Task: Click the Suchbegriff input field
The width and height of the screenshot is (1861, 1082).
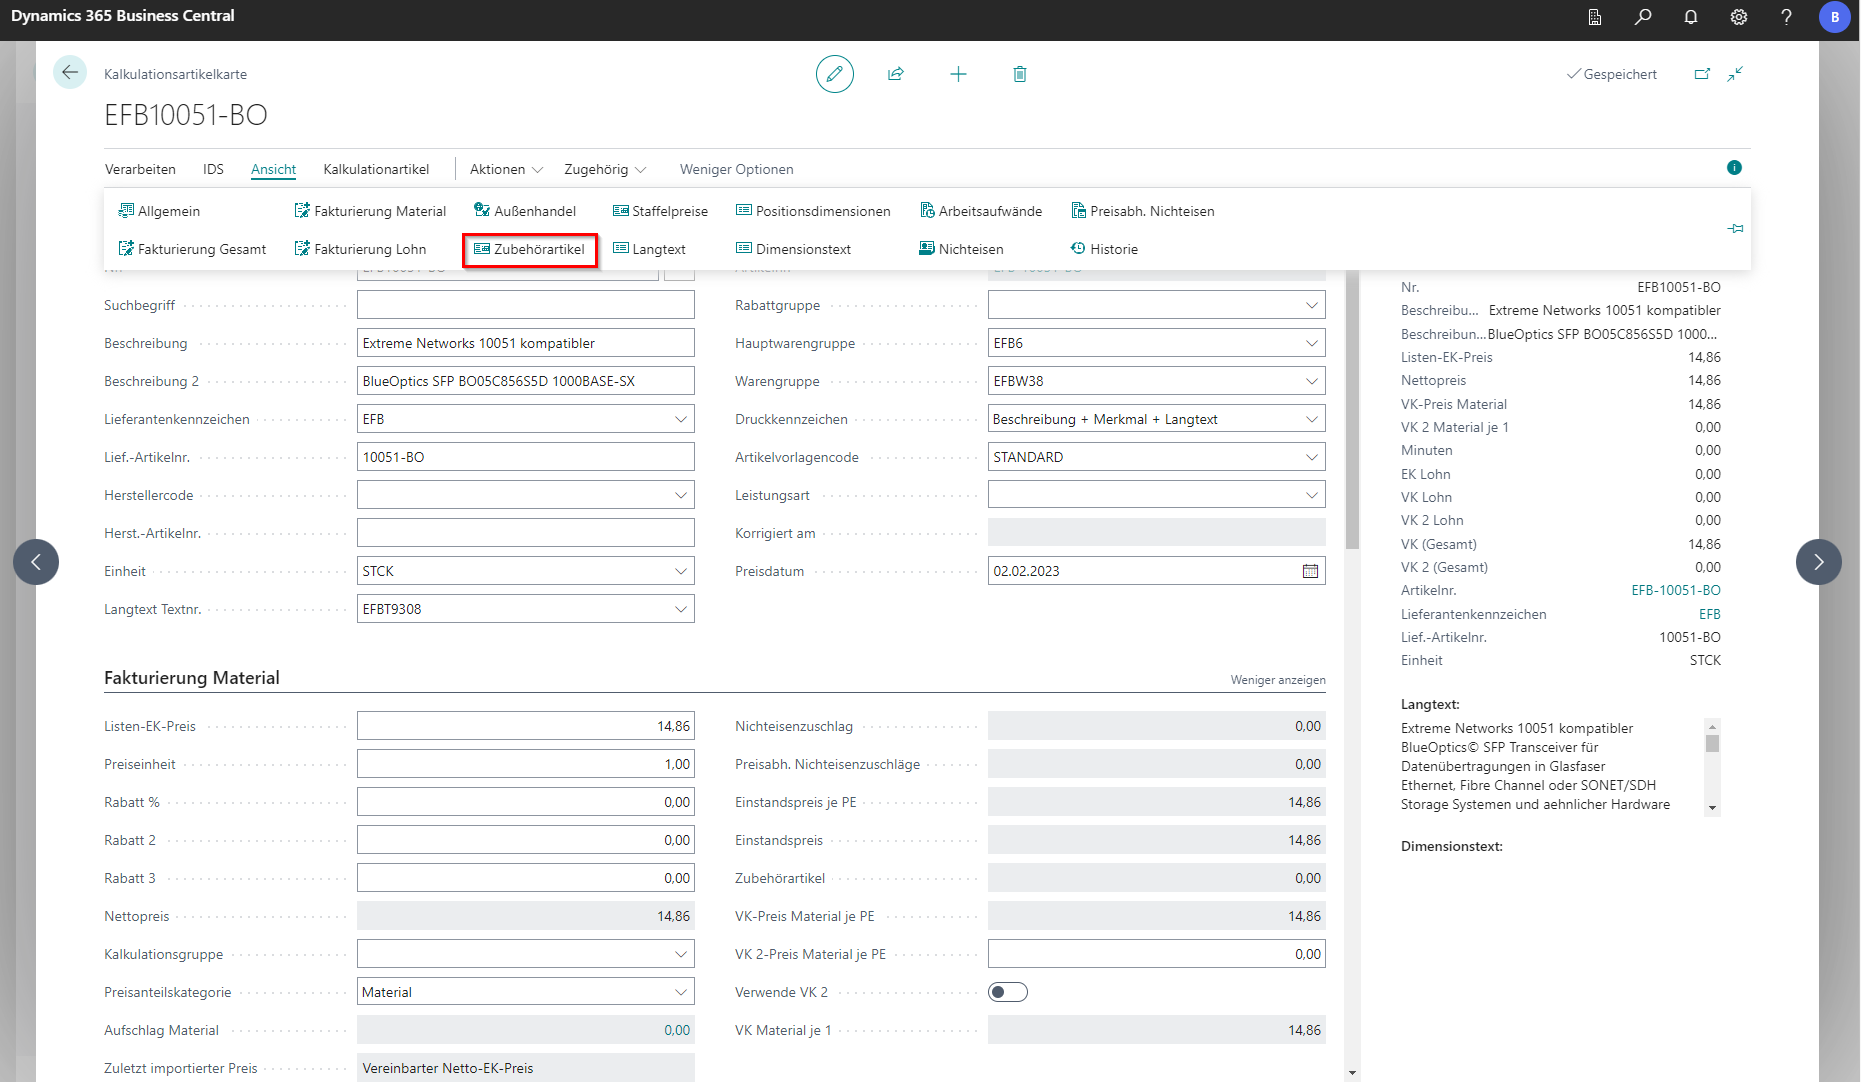Action: pos(525,305)
